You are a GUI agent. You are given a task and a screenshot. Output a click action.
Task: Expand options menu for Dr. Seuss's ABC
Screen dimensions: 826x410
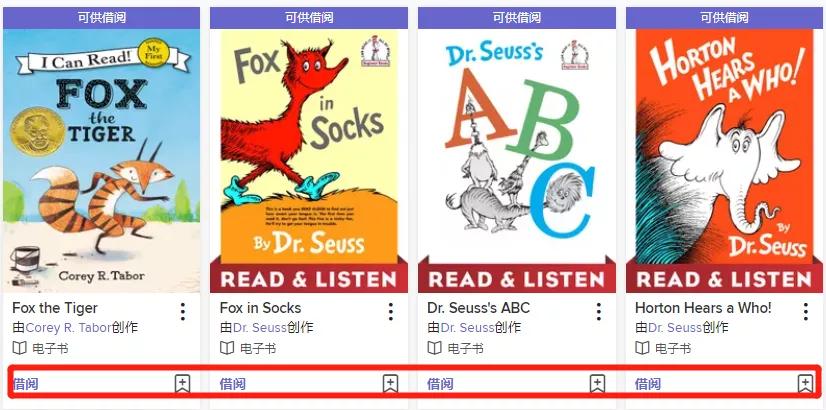[598, 311]
